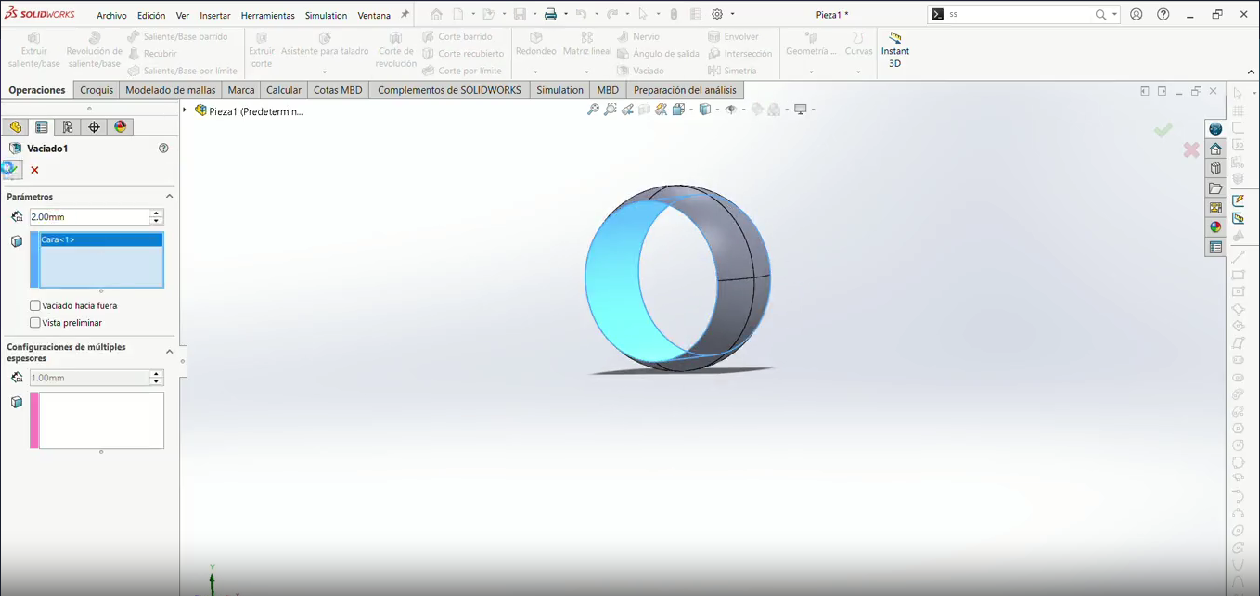Switch to the Calcular tab
Screen dimensions: 1260x596
coord(284,90)
